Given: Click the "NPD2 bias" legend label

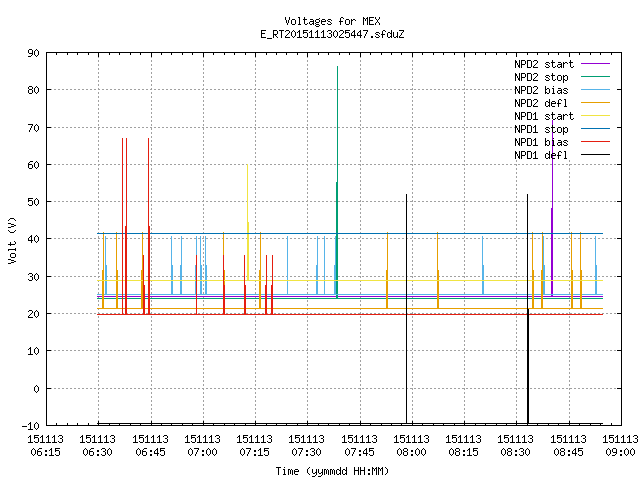Looking at the screenshot, I should point(541,90).
